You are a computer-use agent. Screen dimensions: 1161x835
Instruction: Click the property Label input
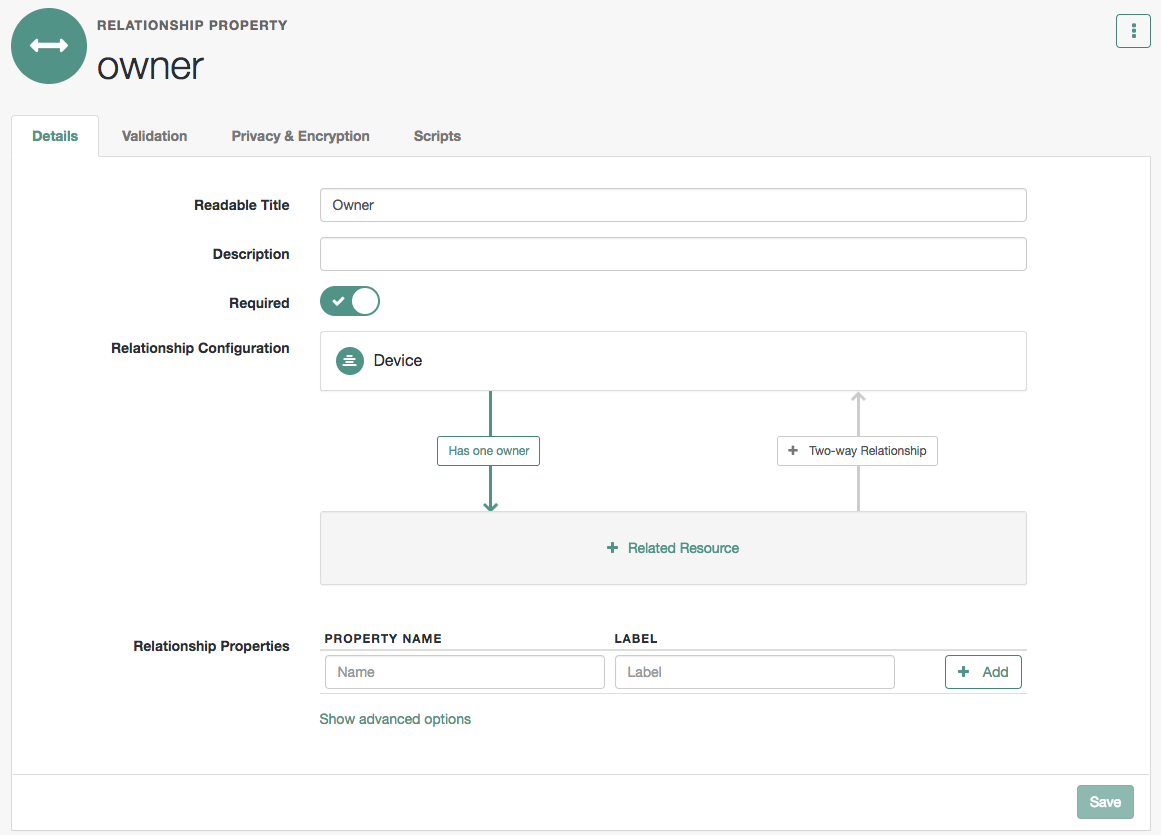754,672
